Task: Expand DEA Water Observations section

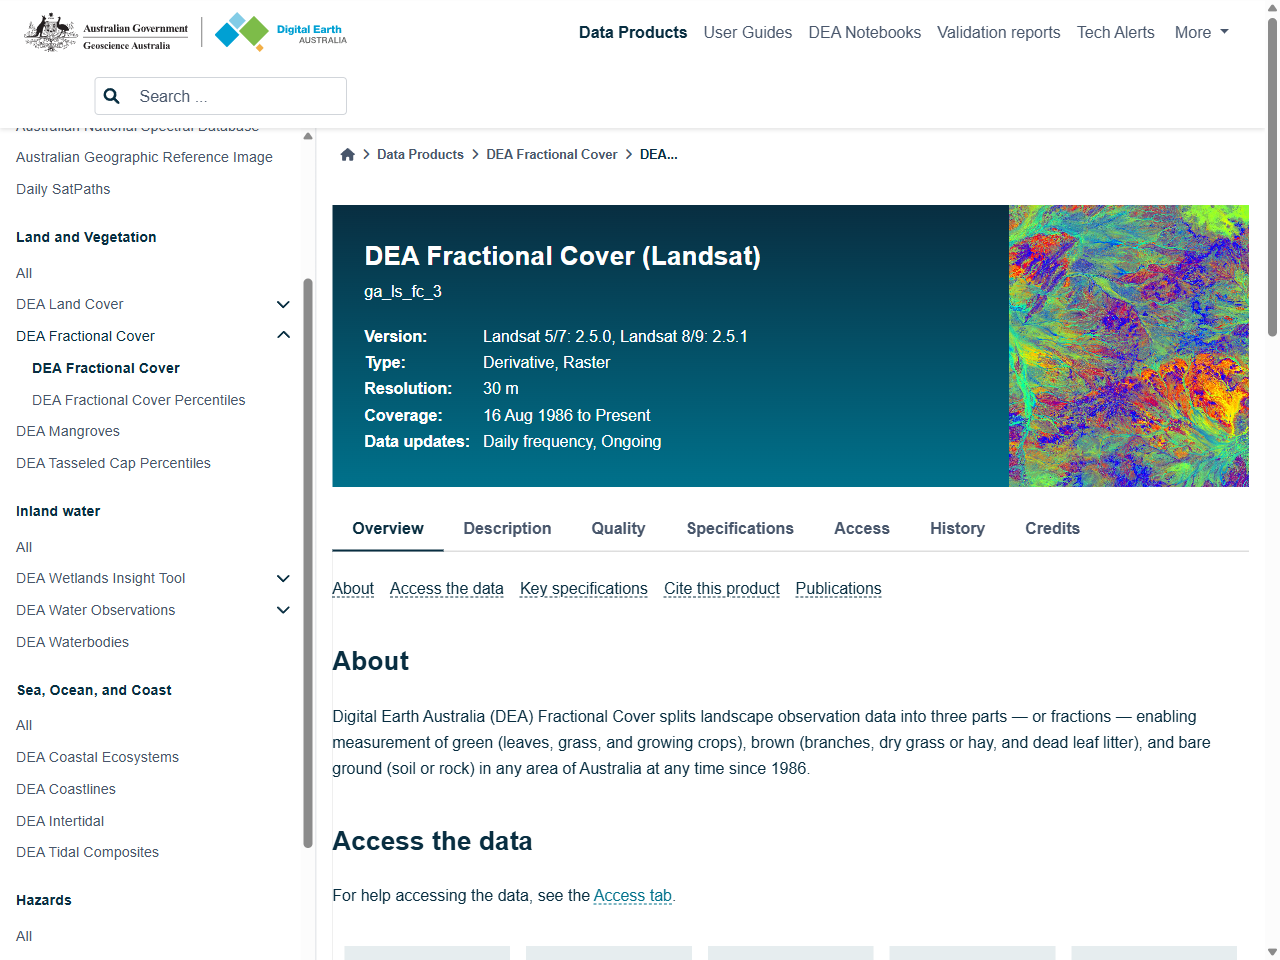Action: [283, 610]
